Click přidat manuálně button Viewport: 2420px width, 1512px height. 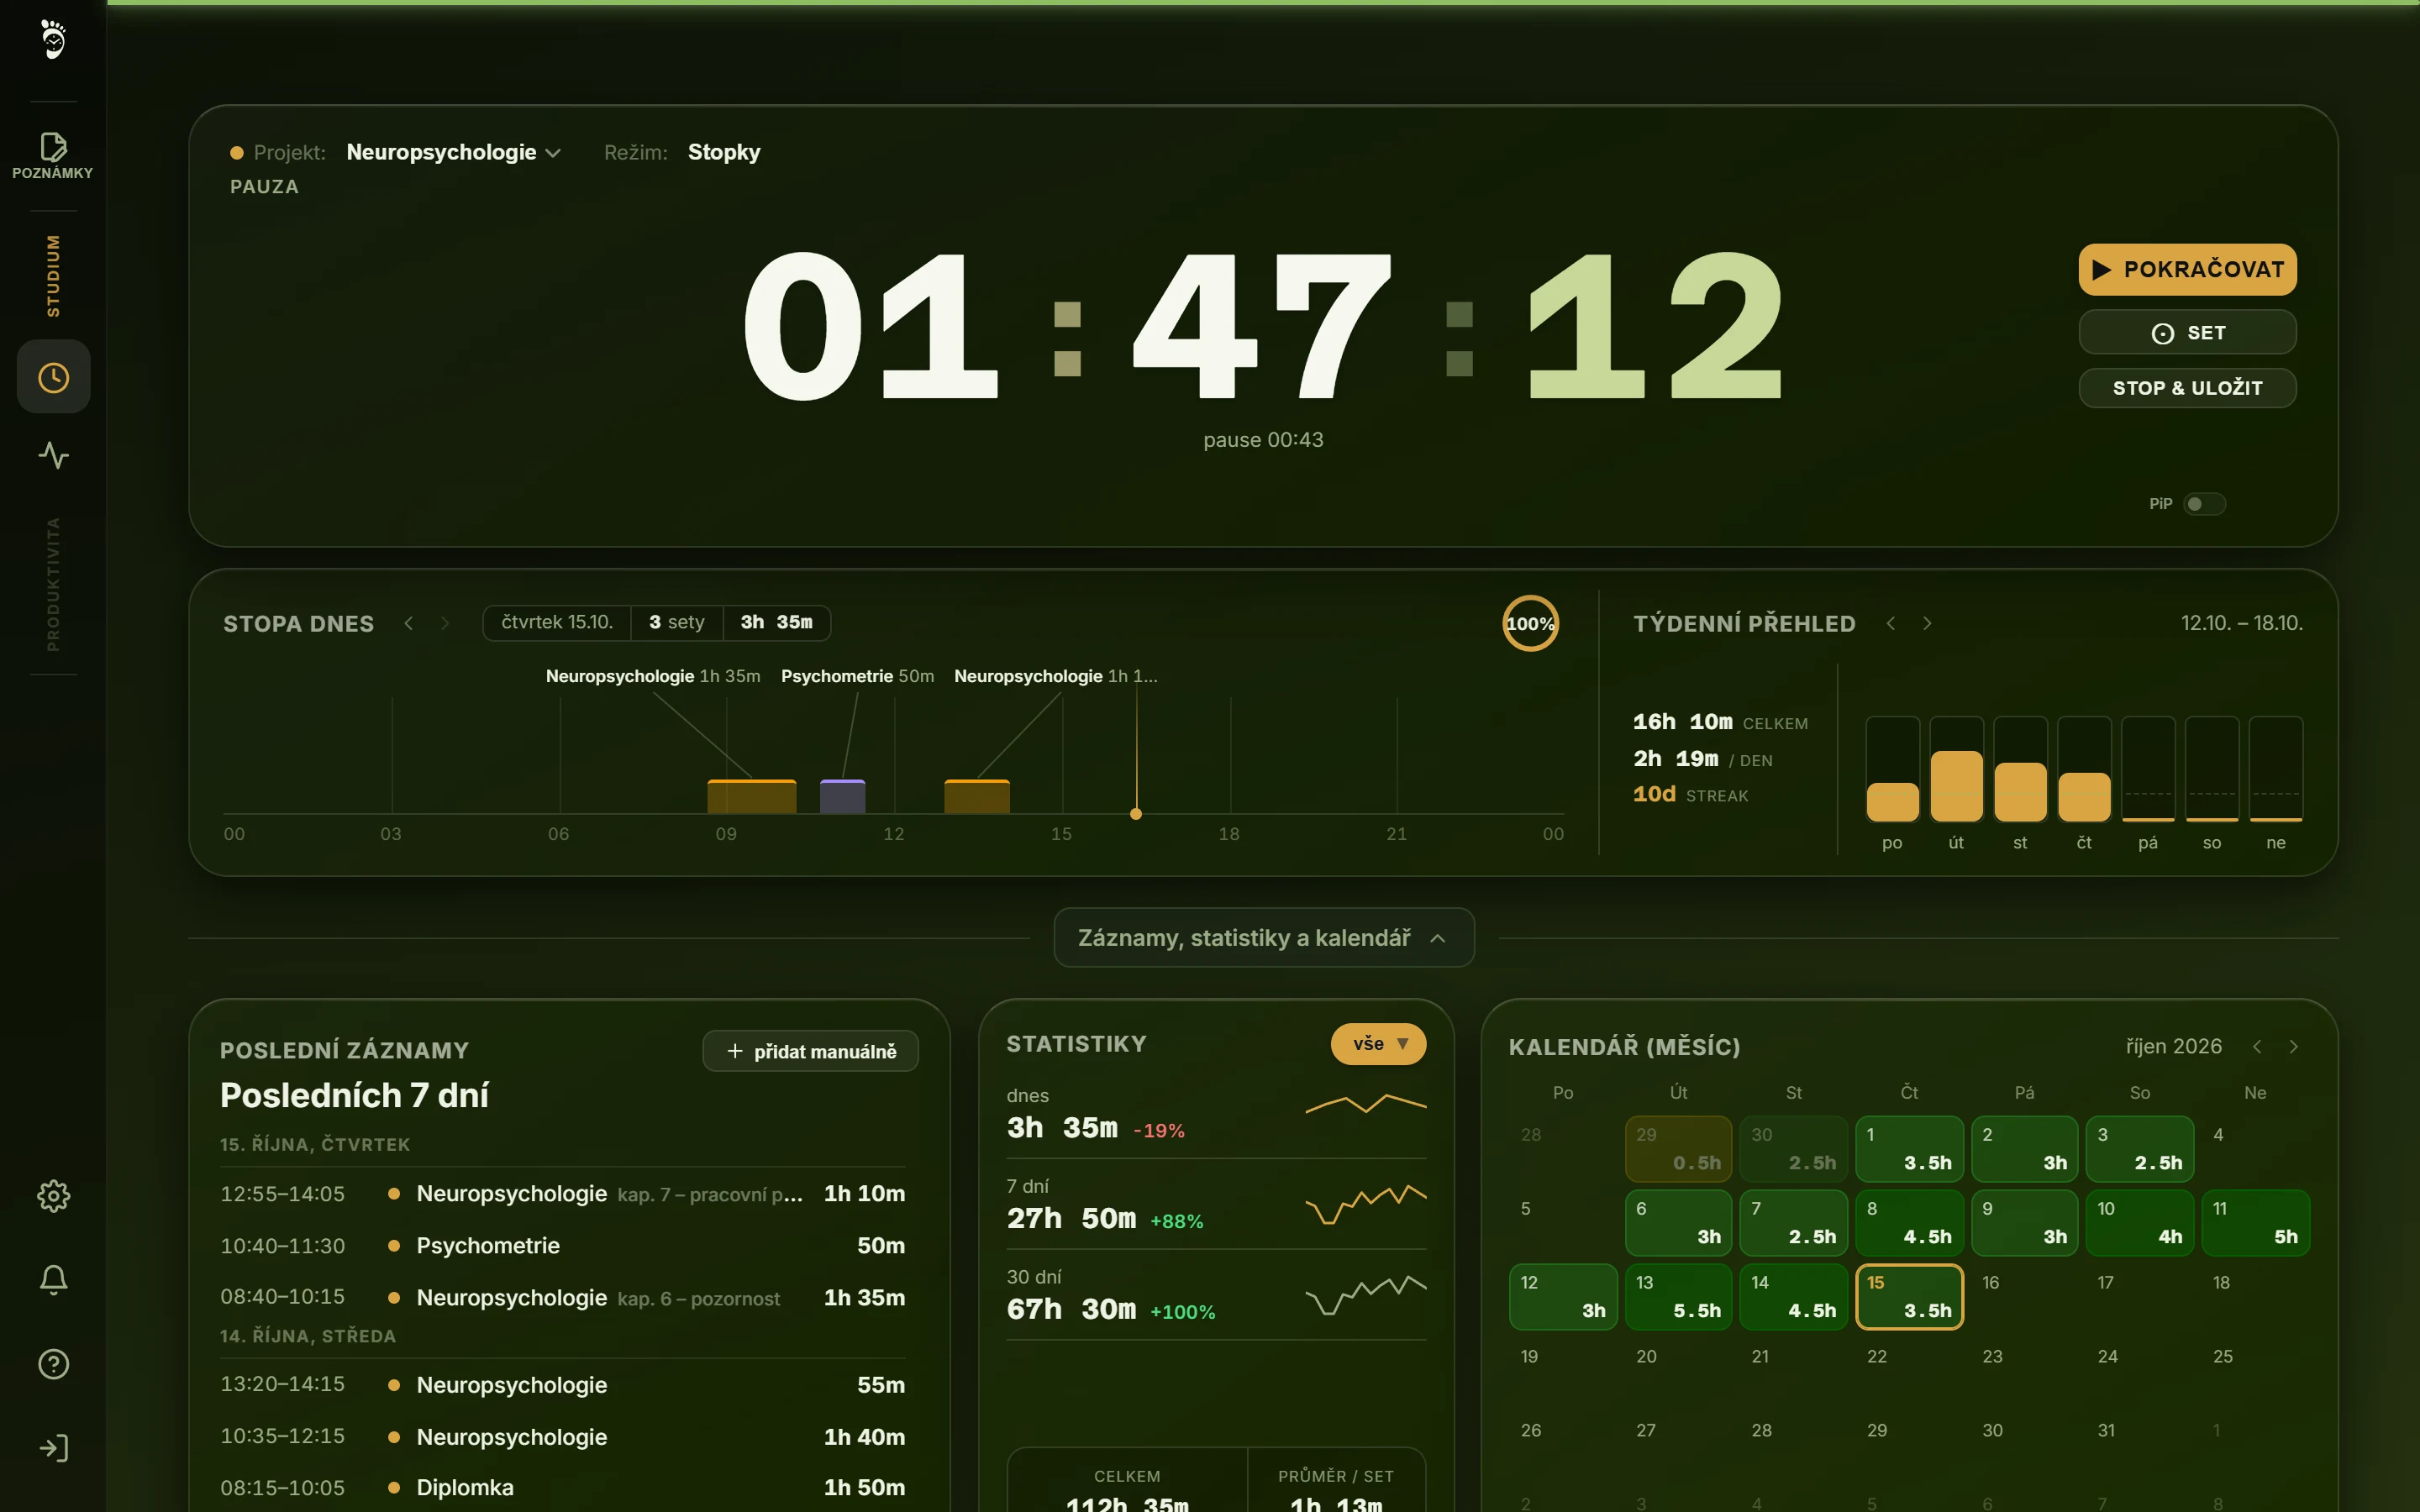click(810, 1051)
